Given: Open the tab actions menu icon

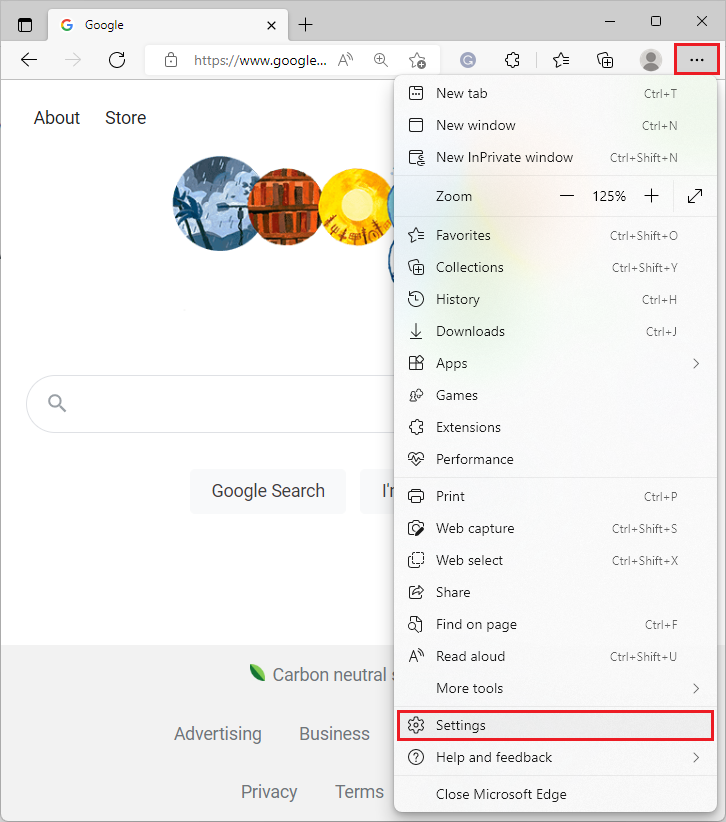Looking at the screenshot, I should point(25,25).
